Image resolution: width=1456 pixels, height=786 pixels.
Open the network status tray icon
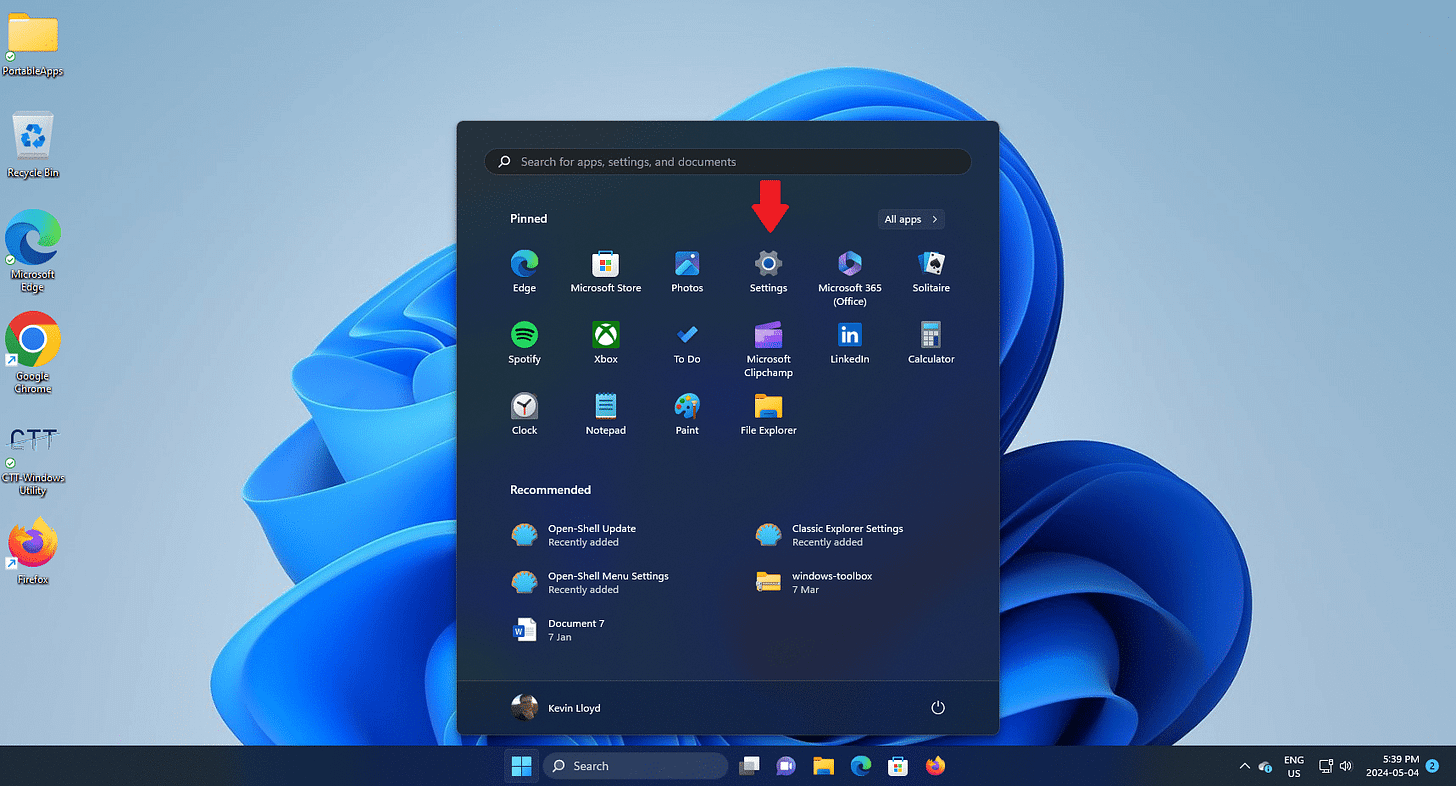coord(1326,766)
